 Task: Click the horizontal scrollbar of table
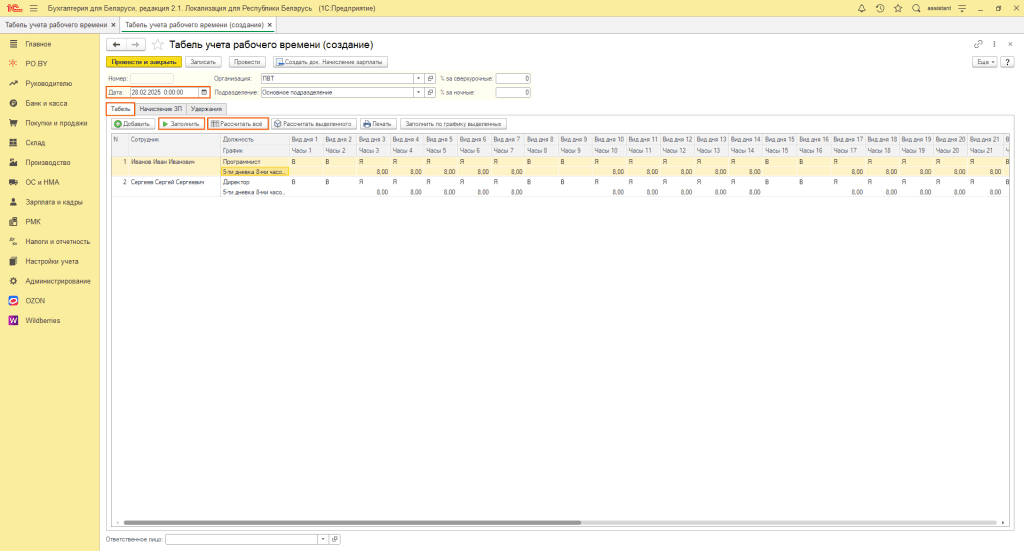pos(352,522)
